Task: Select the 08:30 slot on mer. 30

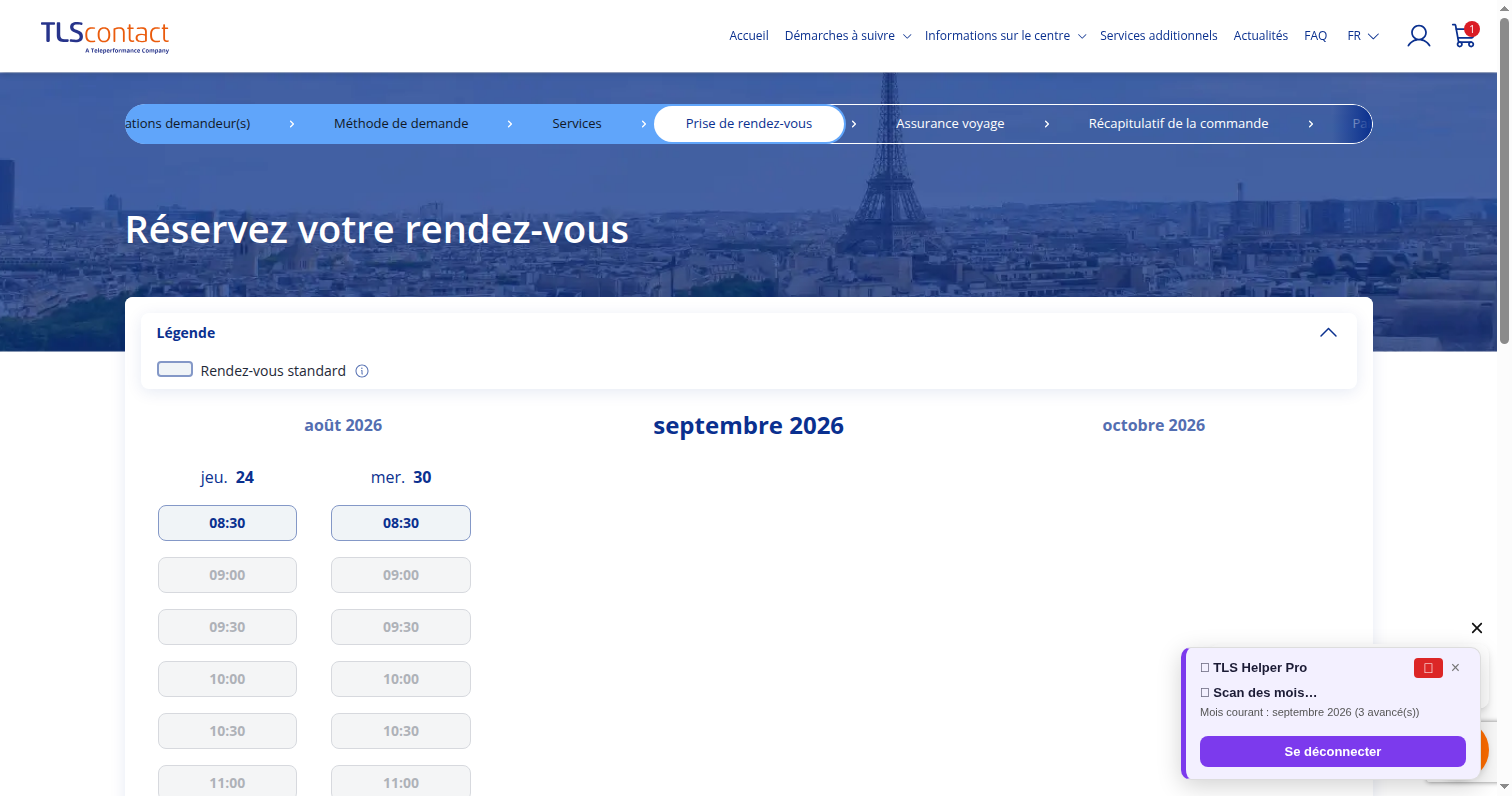Action: [x=401, y=523]
